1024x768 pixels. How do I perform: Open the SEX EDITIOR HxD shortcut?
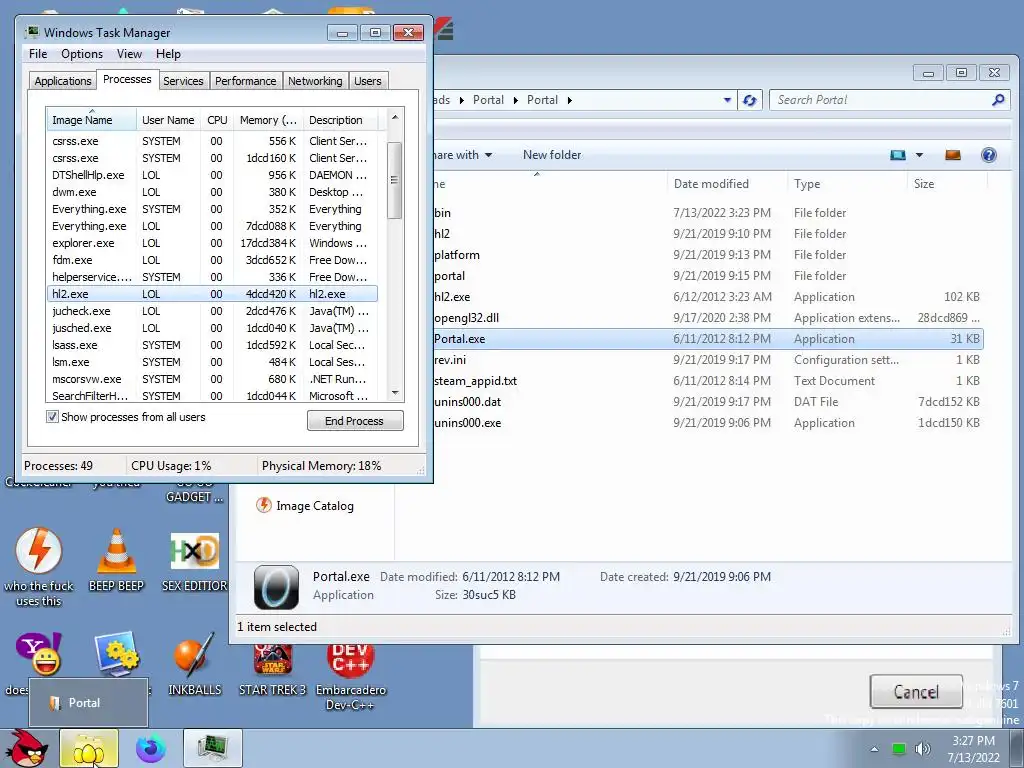195,562
